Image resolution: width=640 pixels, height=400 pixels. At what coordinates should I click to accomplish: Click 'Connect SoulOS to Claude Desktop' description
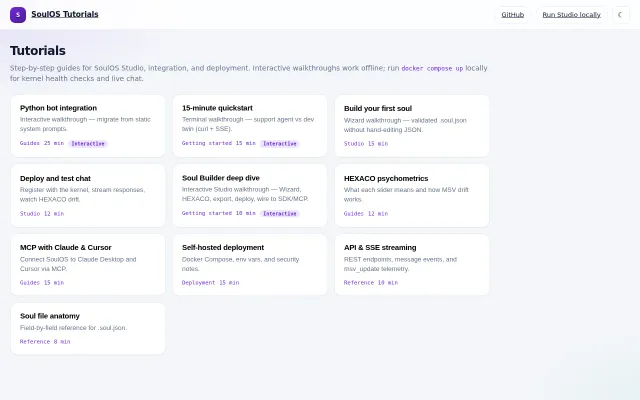(x=78, y=264)
